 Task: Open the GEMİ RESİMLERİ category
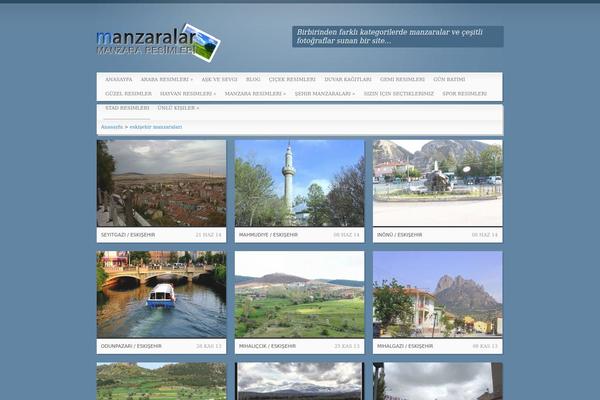[x=402, y=79]
